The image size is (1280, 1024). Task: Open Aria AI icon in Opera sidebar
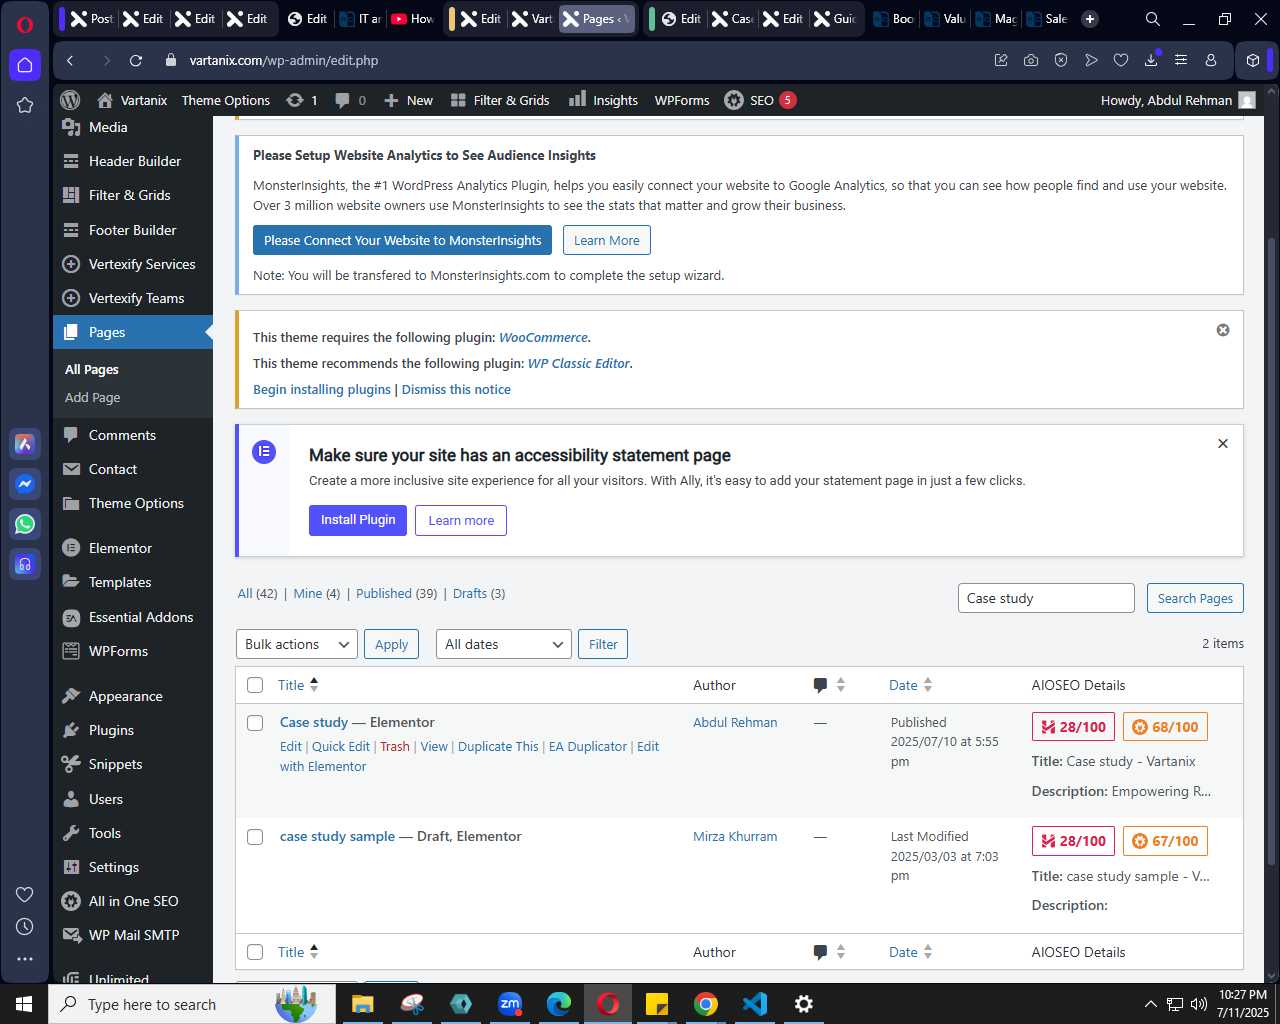[x=25, y=444]
